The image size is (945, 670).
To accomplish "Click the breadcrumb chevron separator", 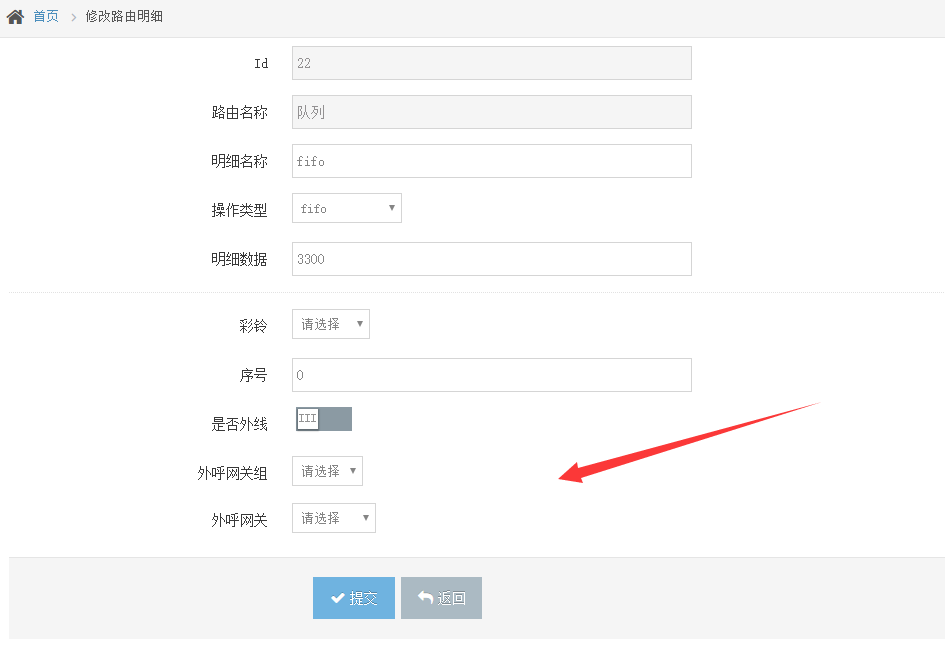I will [x=73, y=17].
